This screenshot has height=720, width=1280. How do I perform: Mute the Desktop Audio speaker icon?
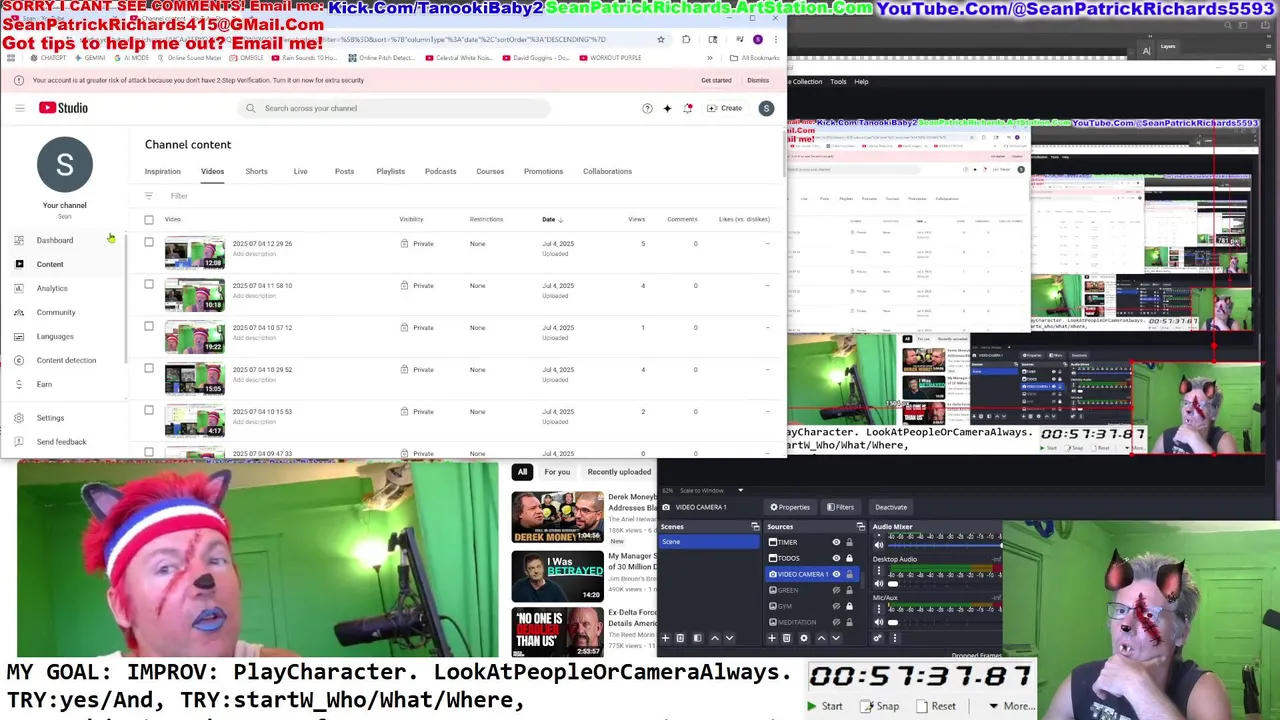(879, 584)
